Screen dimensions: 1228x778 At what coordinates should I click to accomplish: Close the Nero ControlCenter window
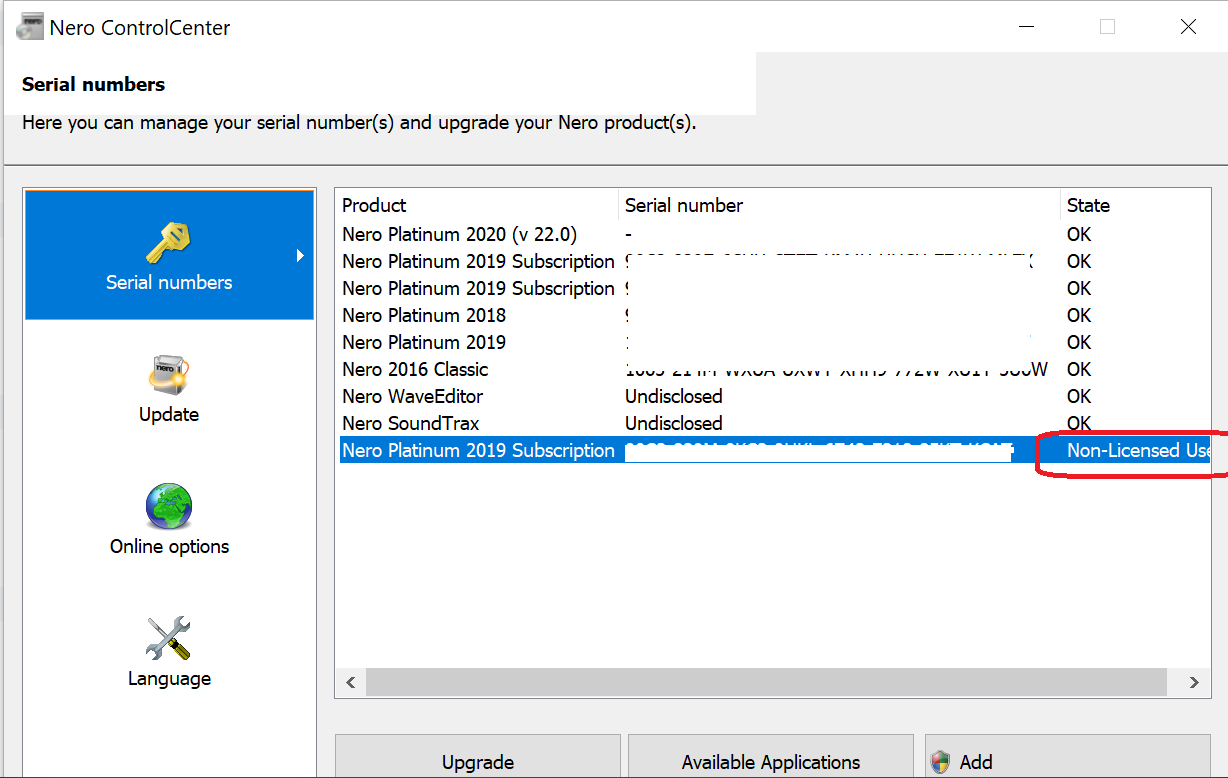(1188, 27)
